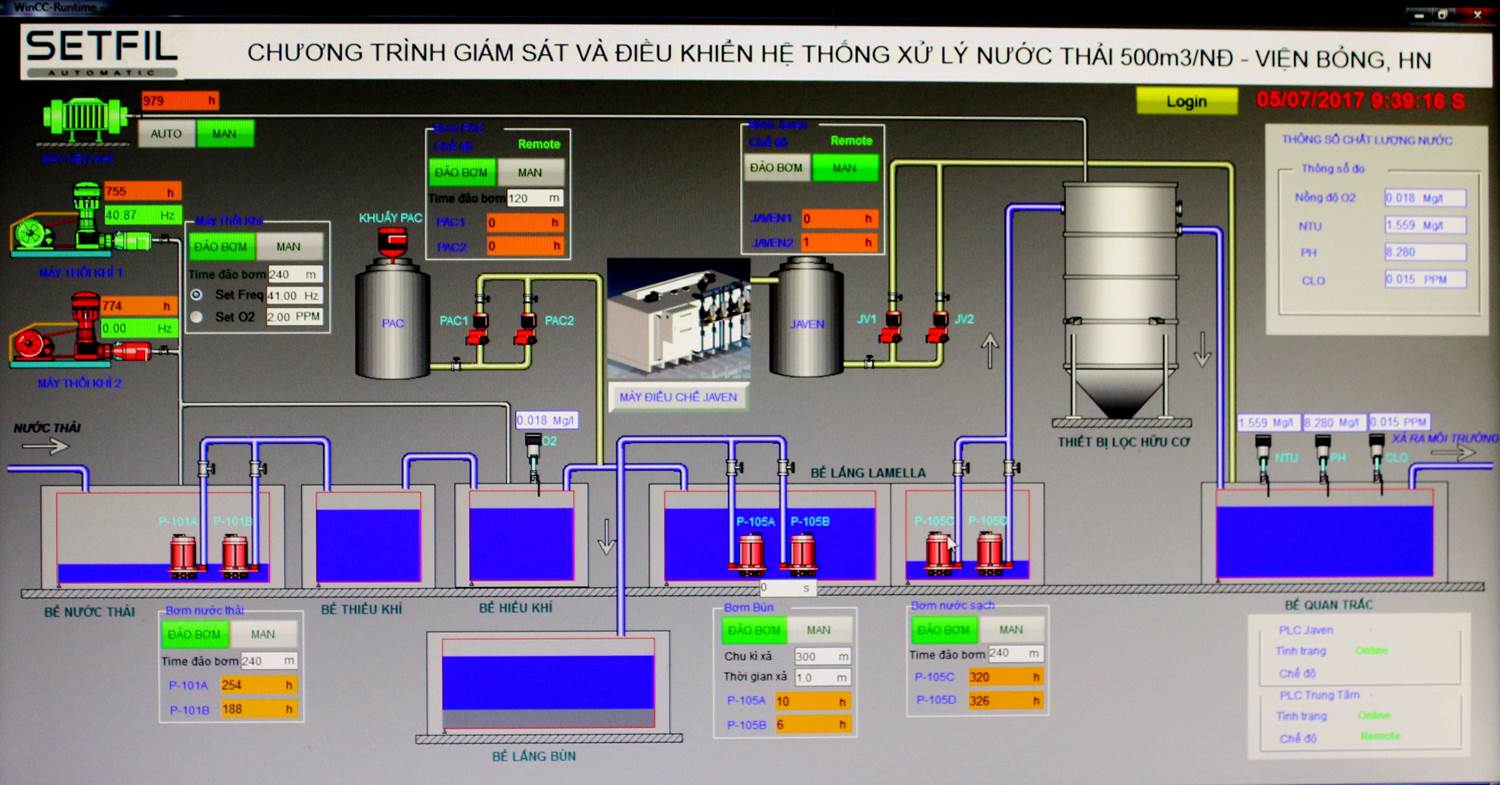Switch generator to AUTO mode
The image size is (1500, 785).
166,134
